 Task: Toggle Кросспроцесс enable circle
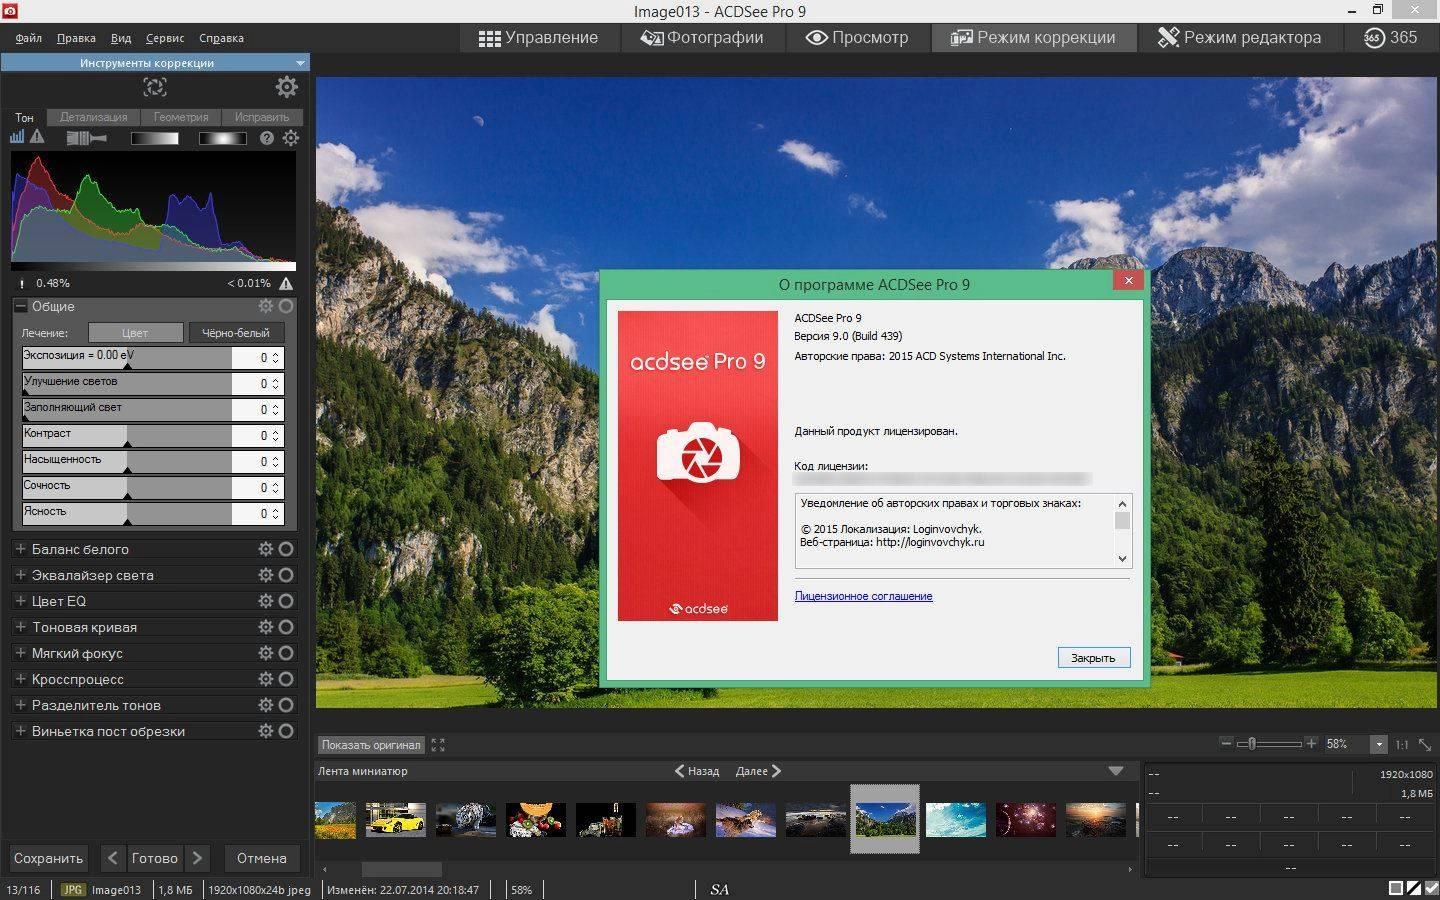287,679
